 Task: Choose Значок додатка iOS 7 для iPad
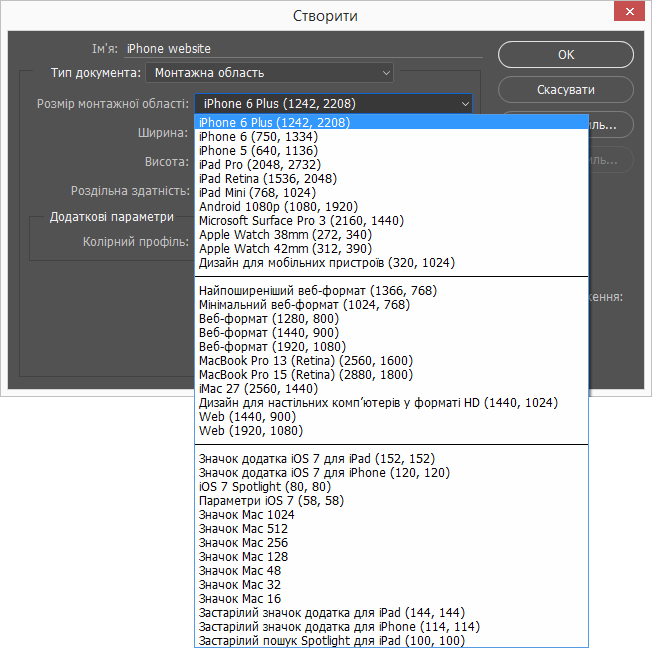point(391,459)
